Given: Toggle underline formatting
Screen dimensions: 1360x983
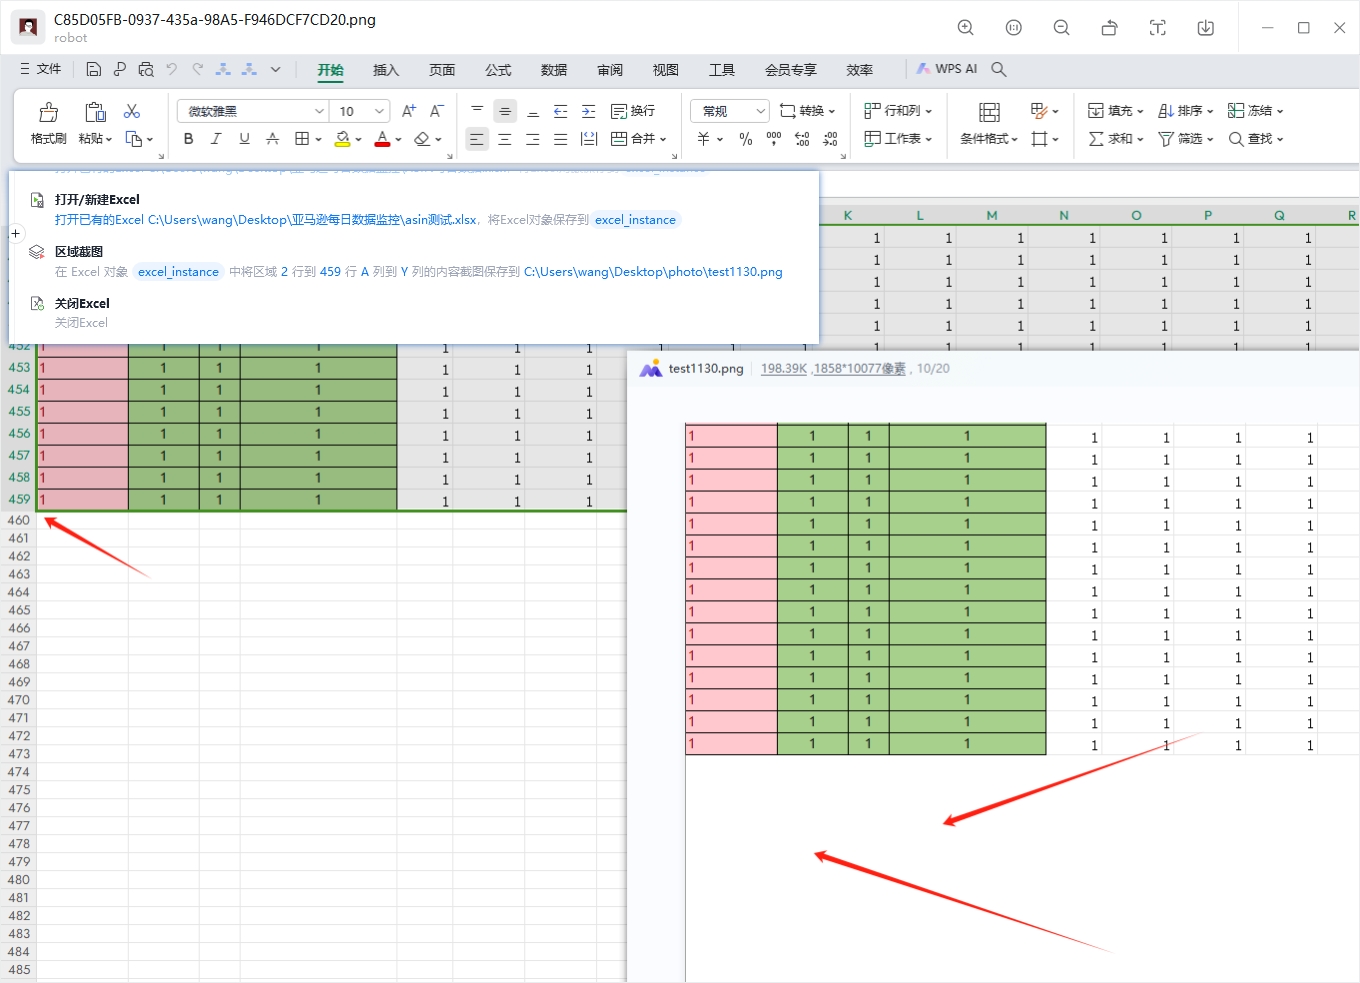Looking at the screenshot, I should [244, 139].
